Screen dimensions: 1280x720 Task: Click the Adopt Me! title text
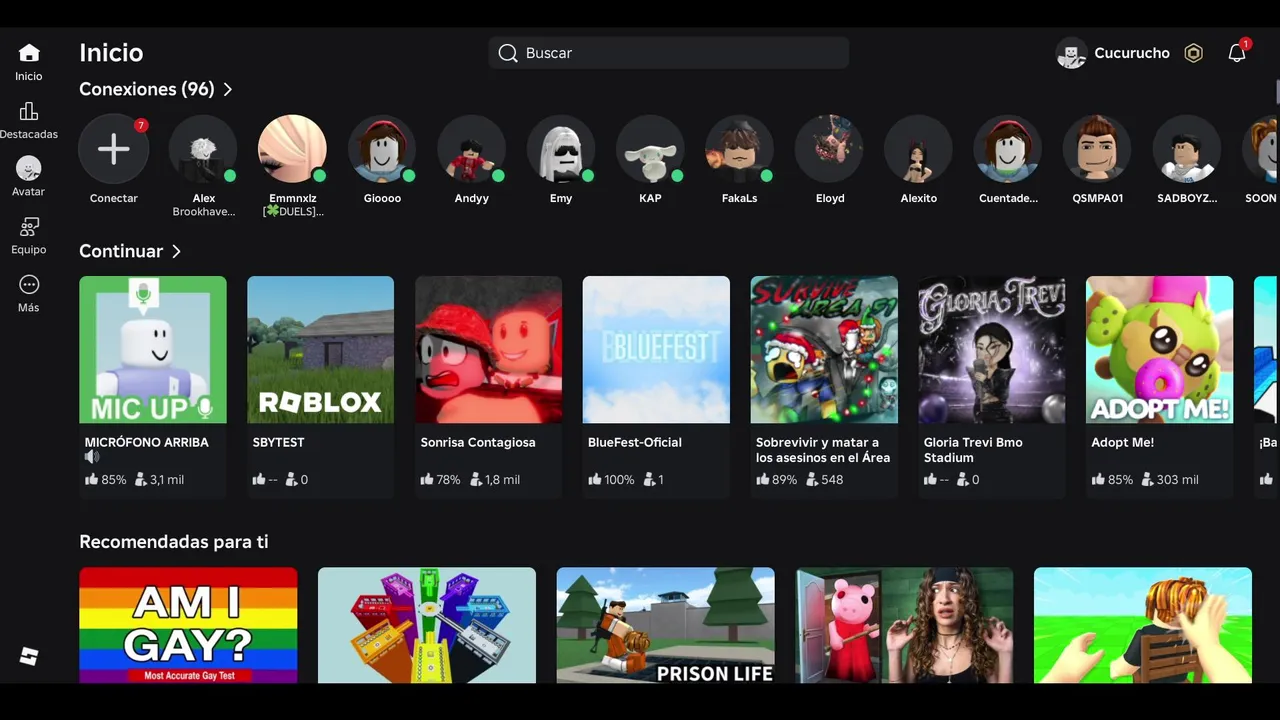coord(1123,442)
